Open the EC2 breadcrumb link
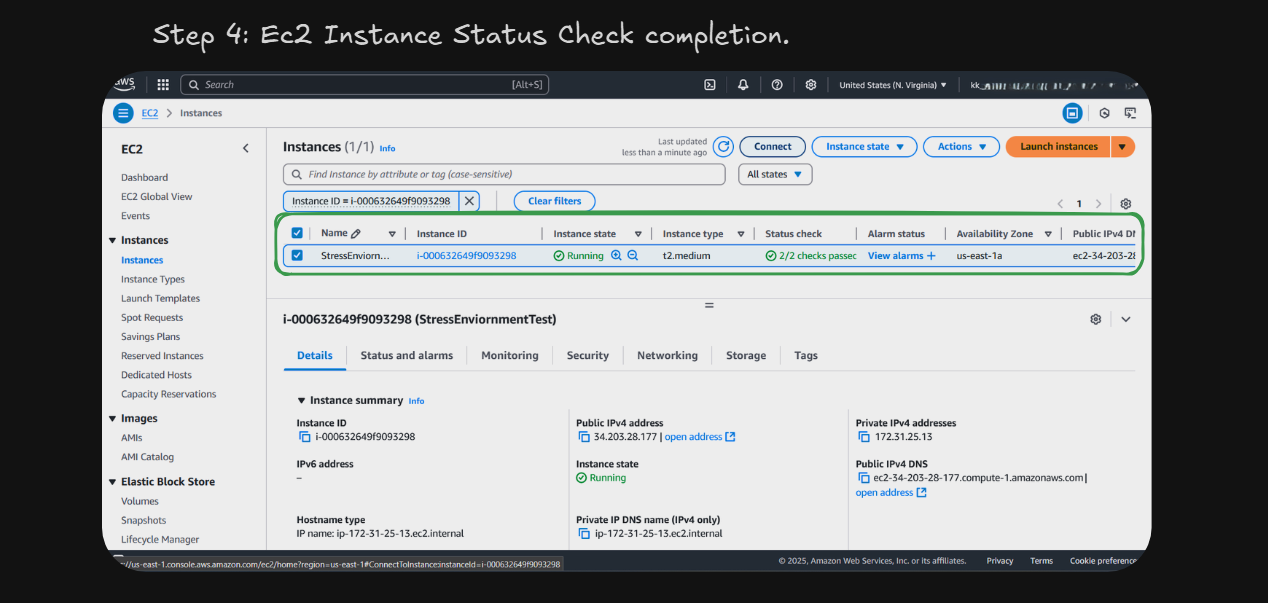The height and width of the screenshot is (603, 1268). [x=149, y=113]
